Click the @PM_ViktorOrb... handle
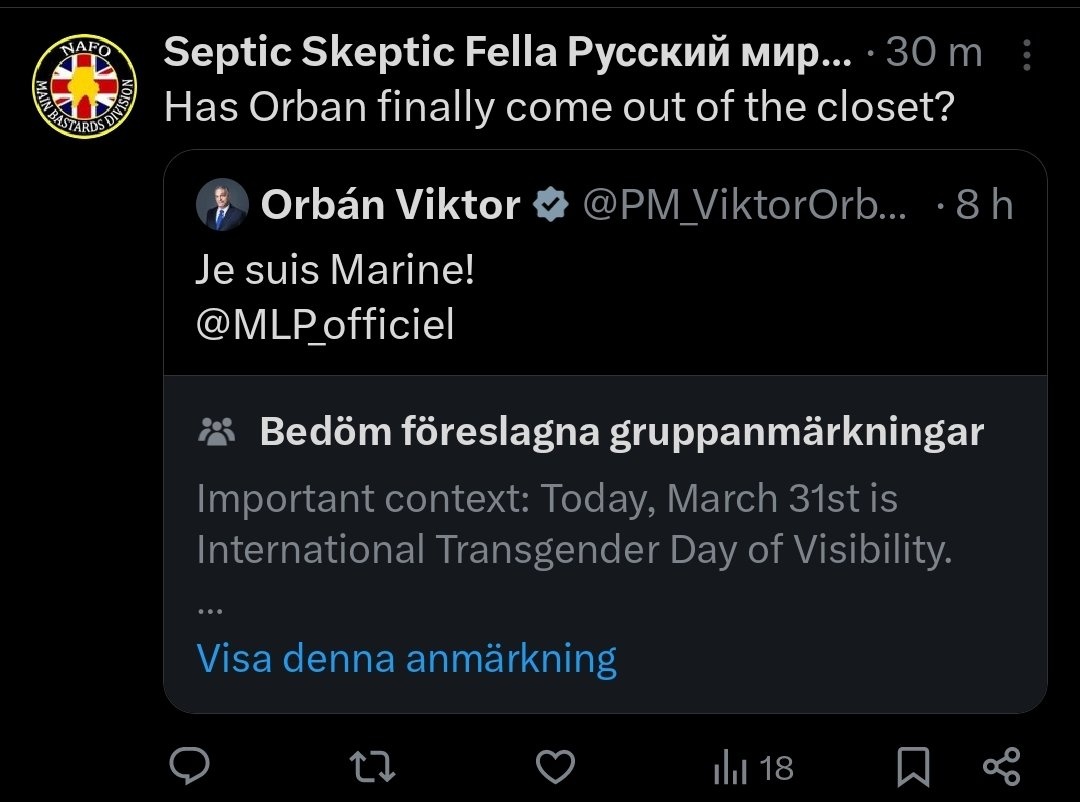 (x=745, y=206)
